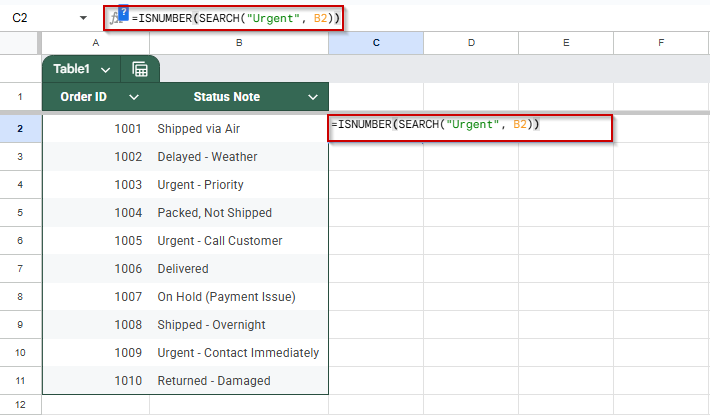710x415 pixels.
Task: Open the Status Note column dropdown
Action: 313,97
